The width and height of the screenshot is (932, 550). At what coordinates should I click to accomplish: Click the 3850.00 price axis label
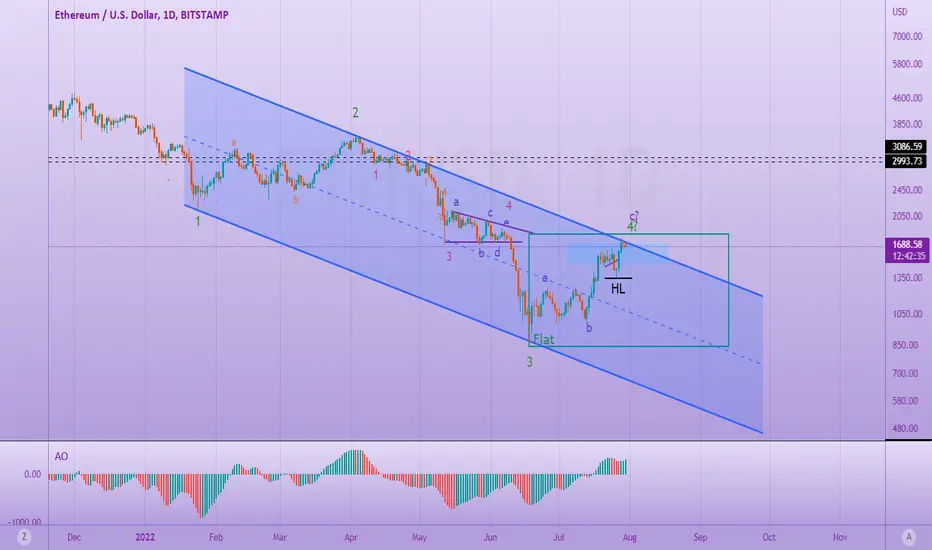coord(907,124)
